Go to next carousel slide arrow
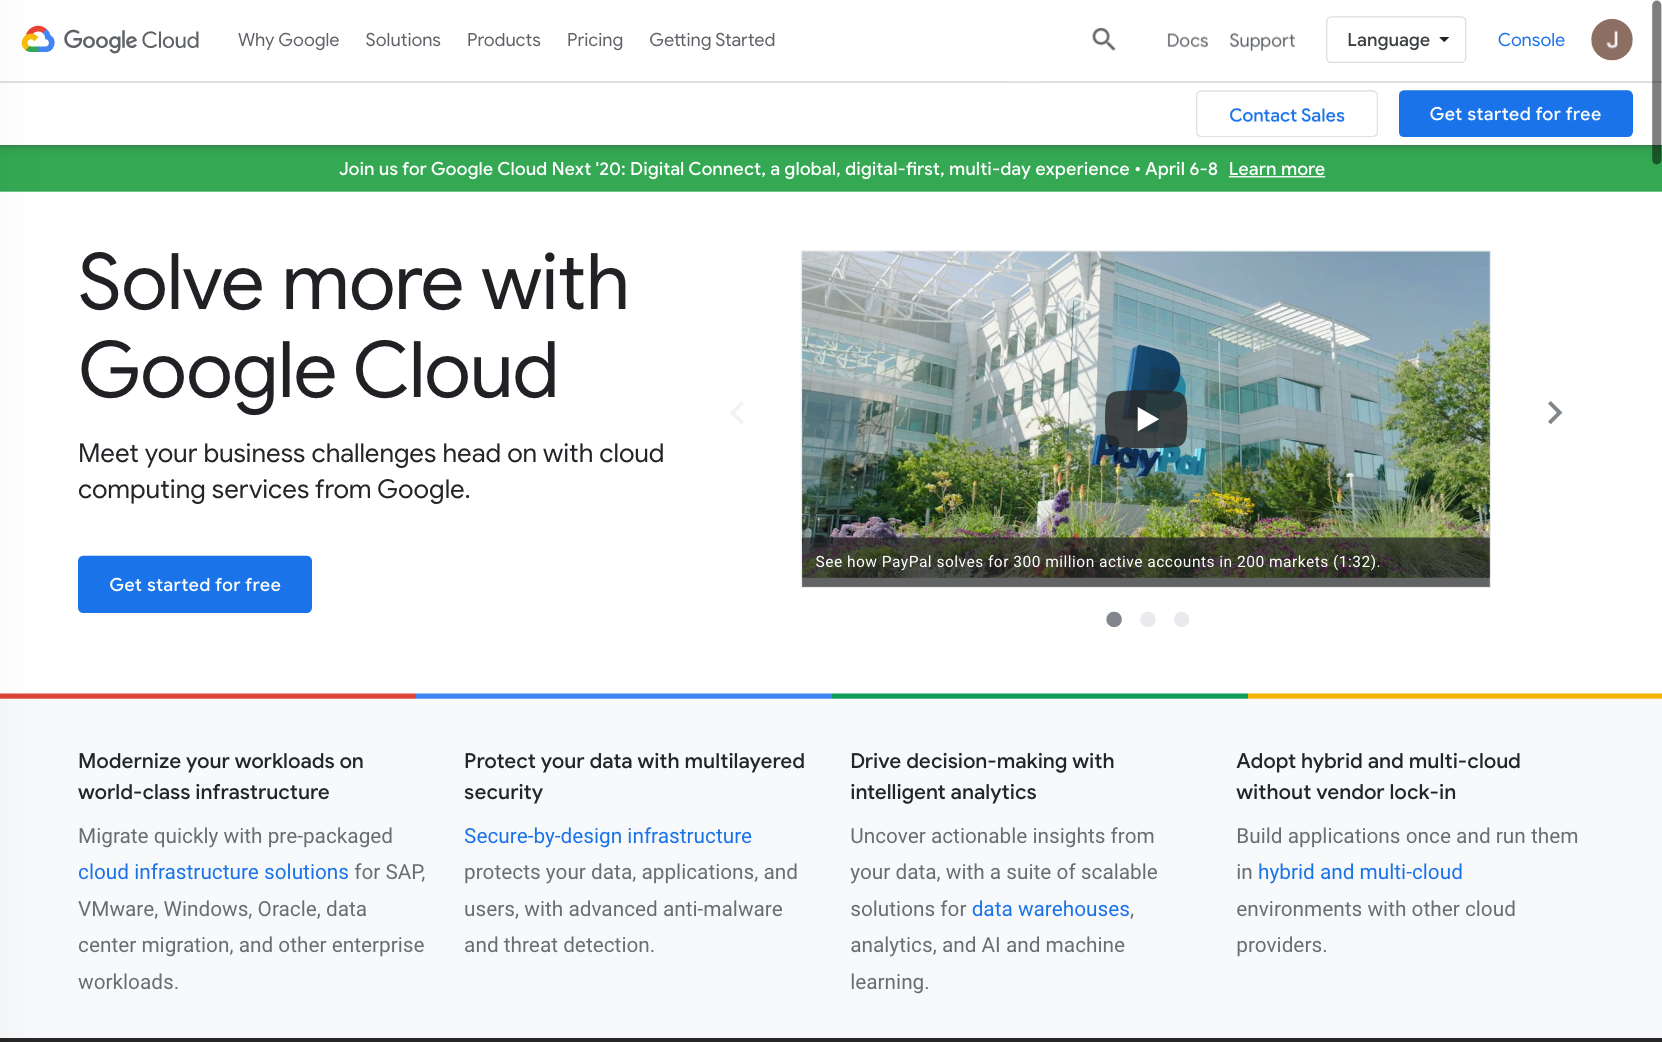 [1554, 413]
